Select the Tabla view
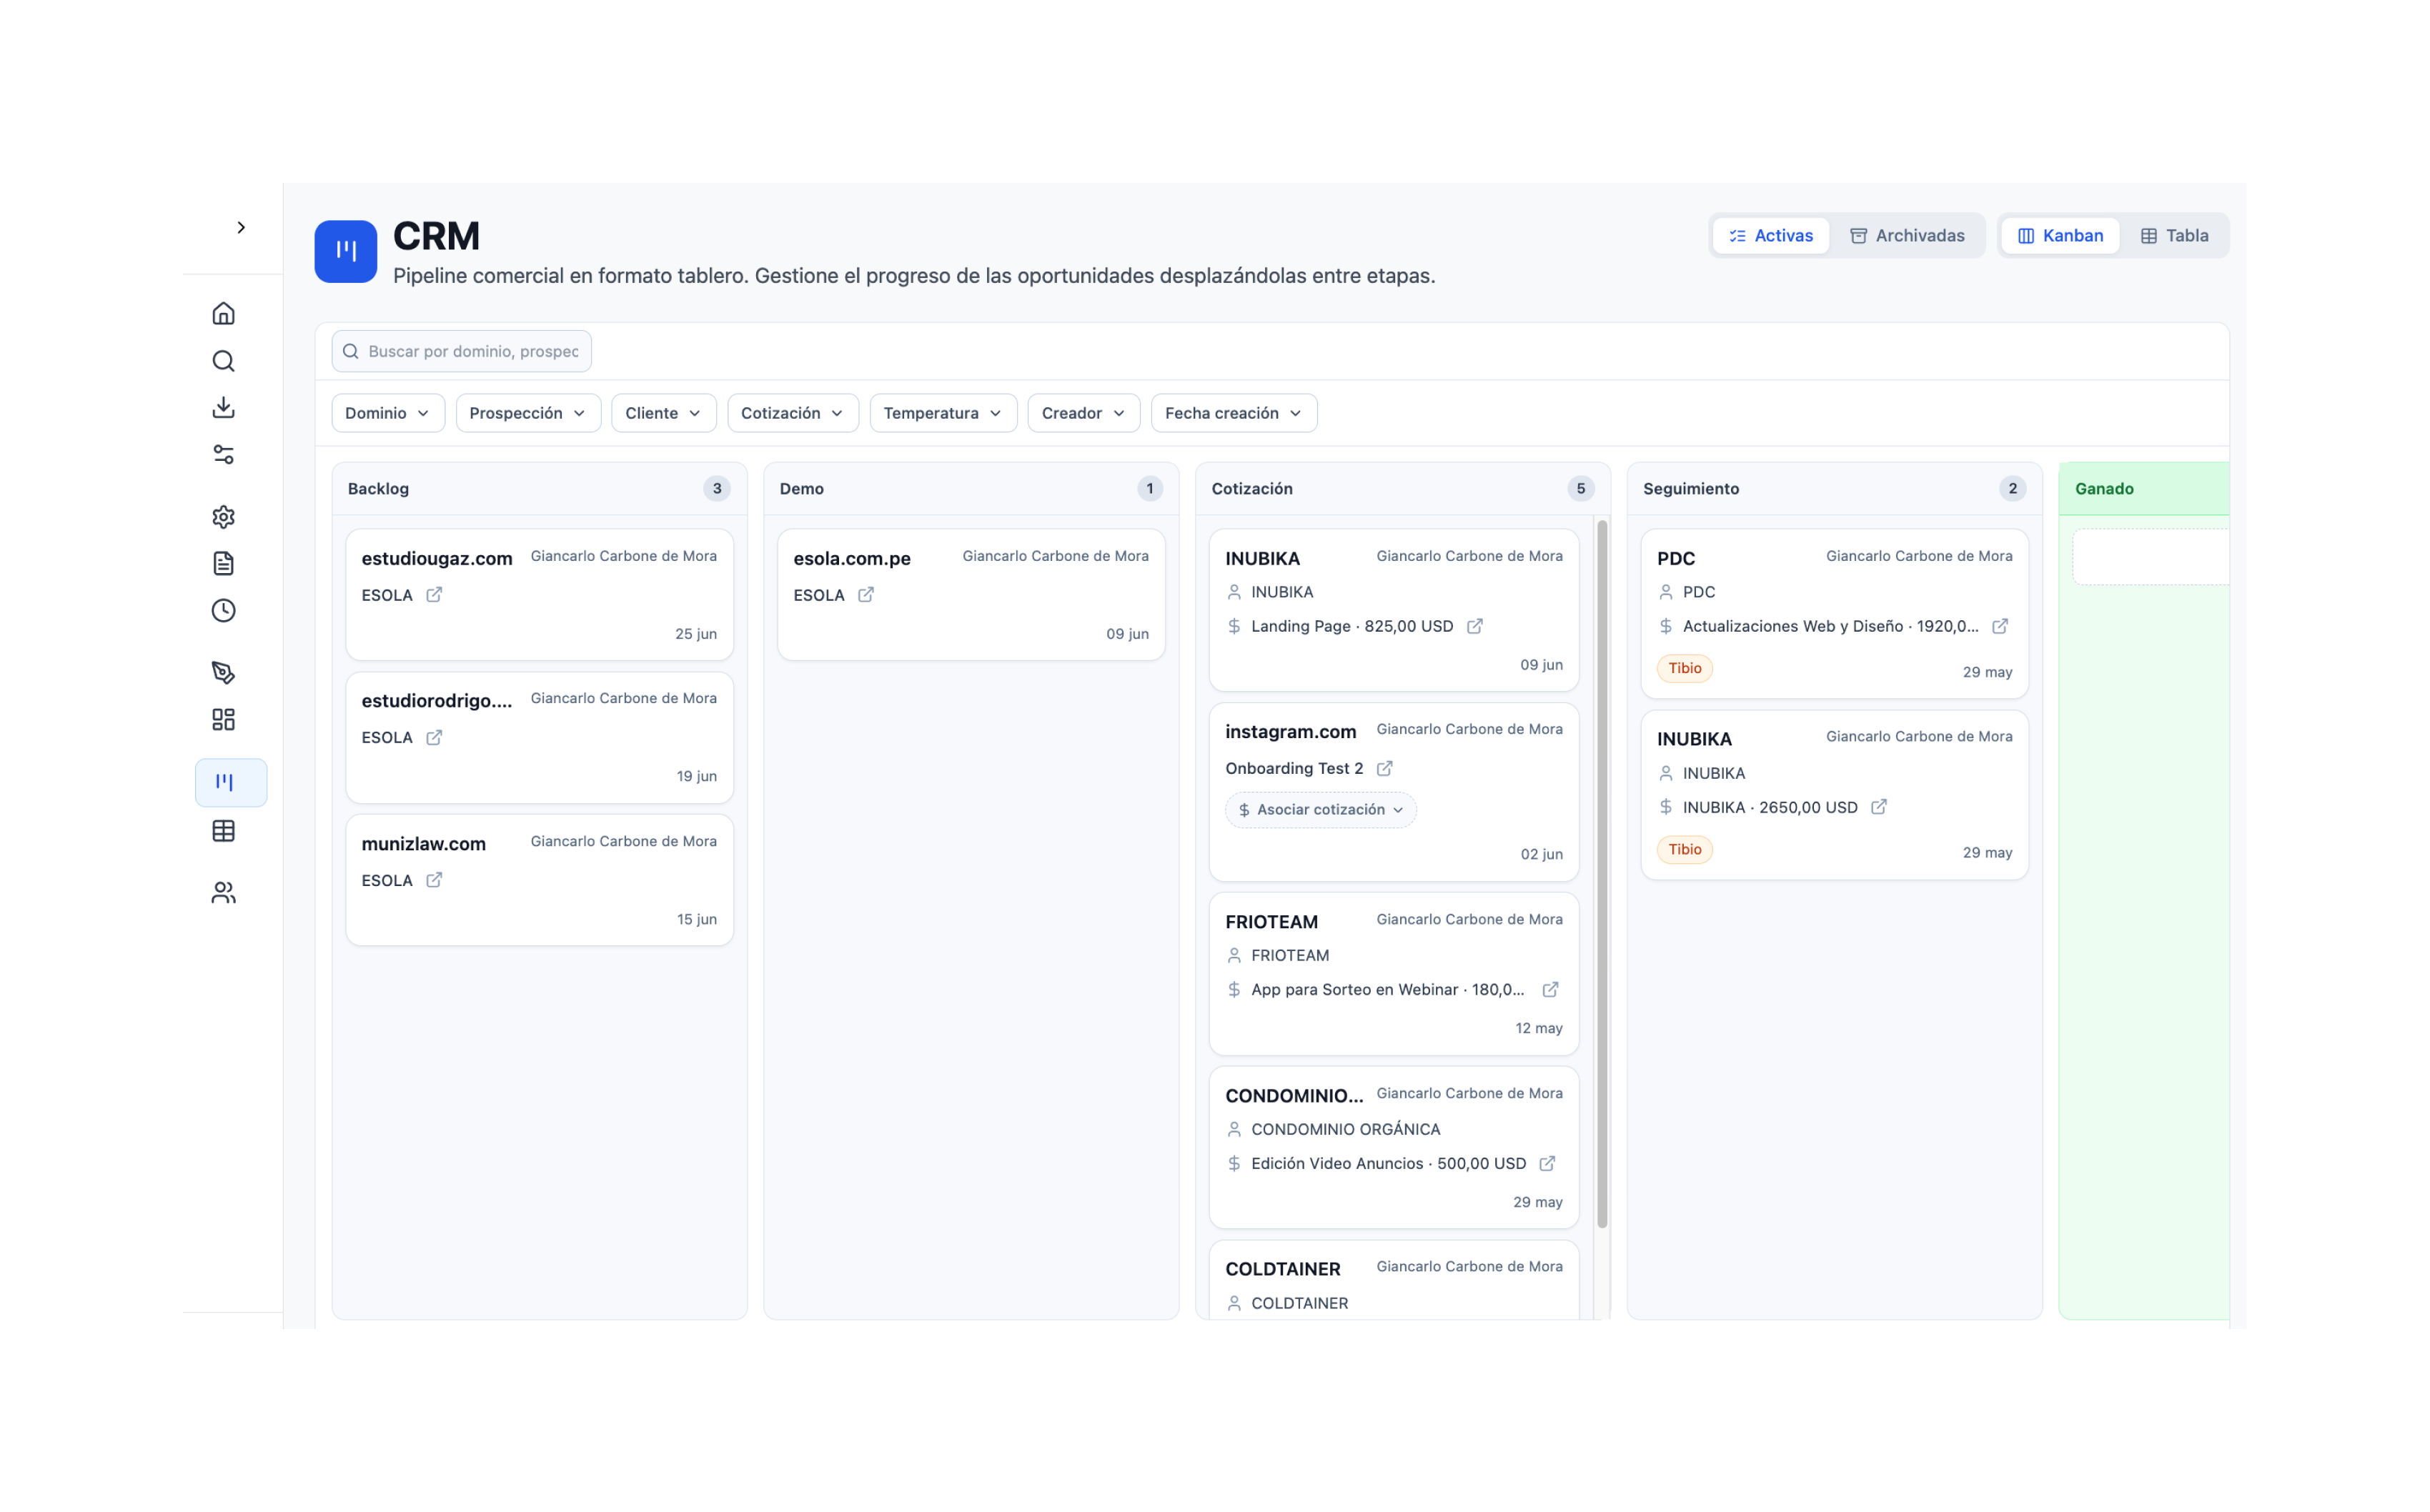2430x1512 pixels. click(x=2174, y=236)
